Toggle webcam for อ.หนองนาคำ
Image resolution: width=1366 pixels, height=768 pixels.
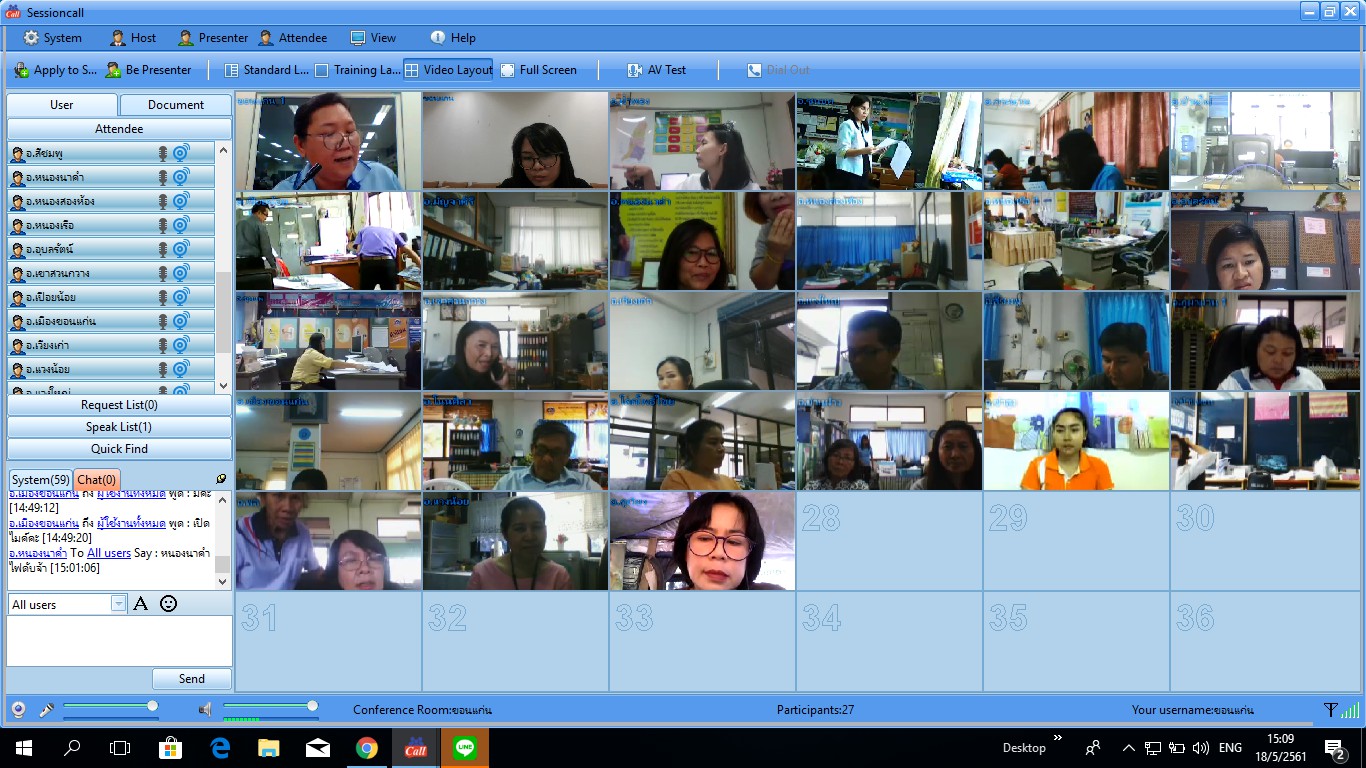pos(181,177)
